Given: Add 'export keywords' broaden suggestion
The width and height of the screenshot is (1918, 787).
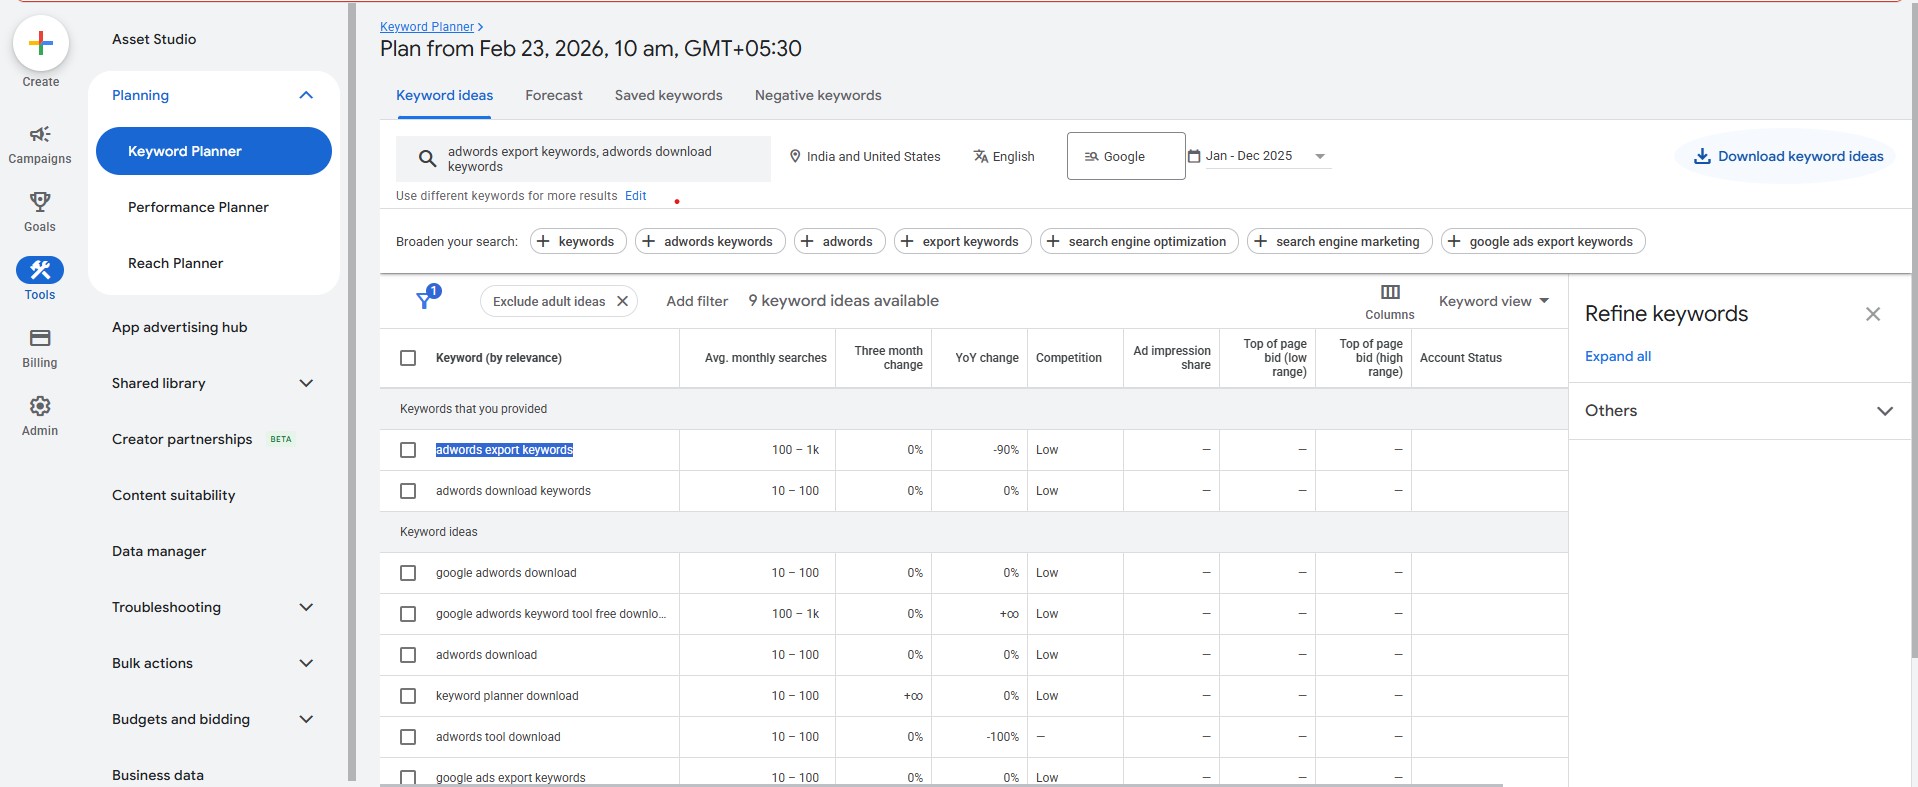Looking at the screenshot, I should coord(962,241).
